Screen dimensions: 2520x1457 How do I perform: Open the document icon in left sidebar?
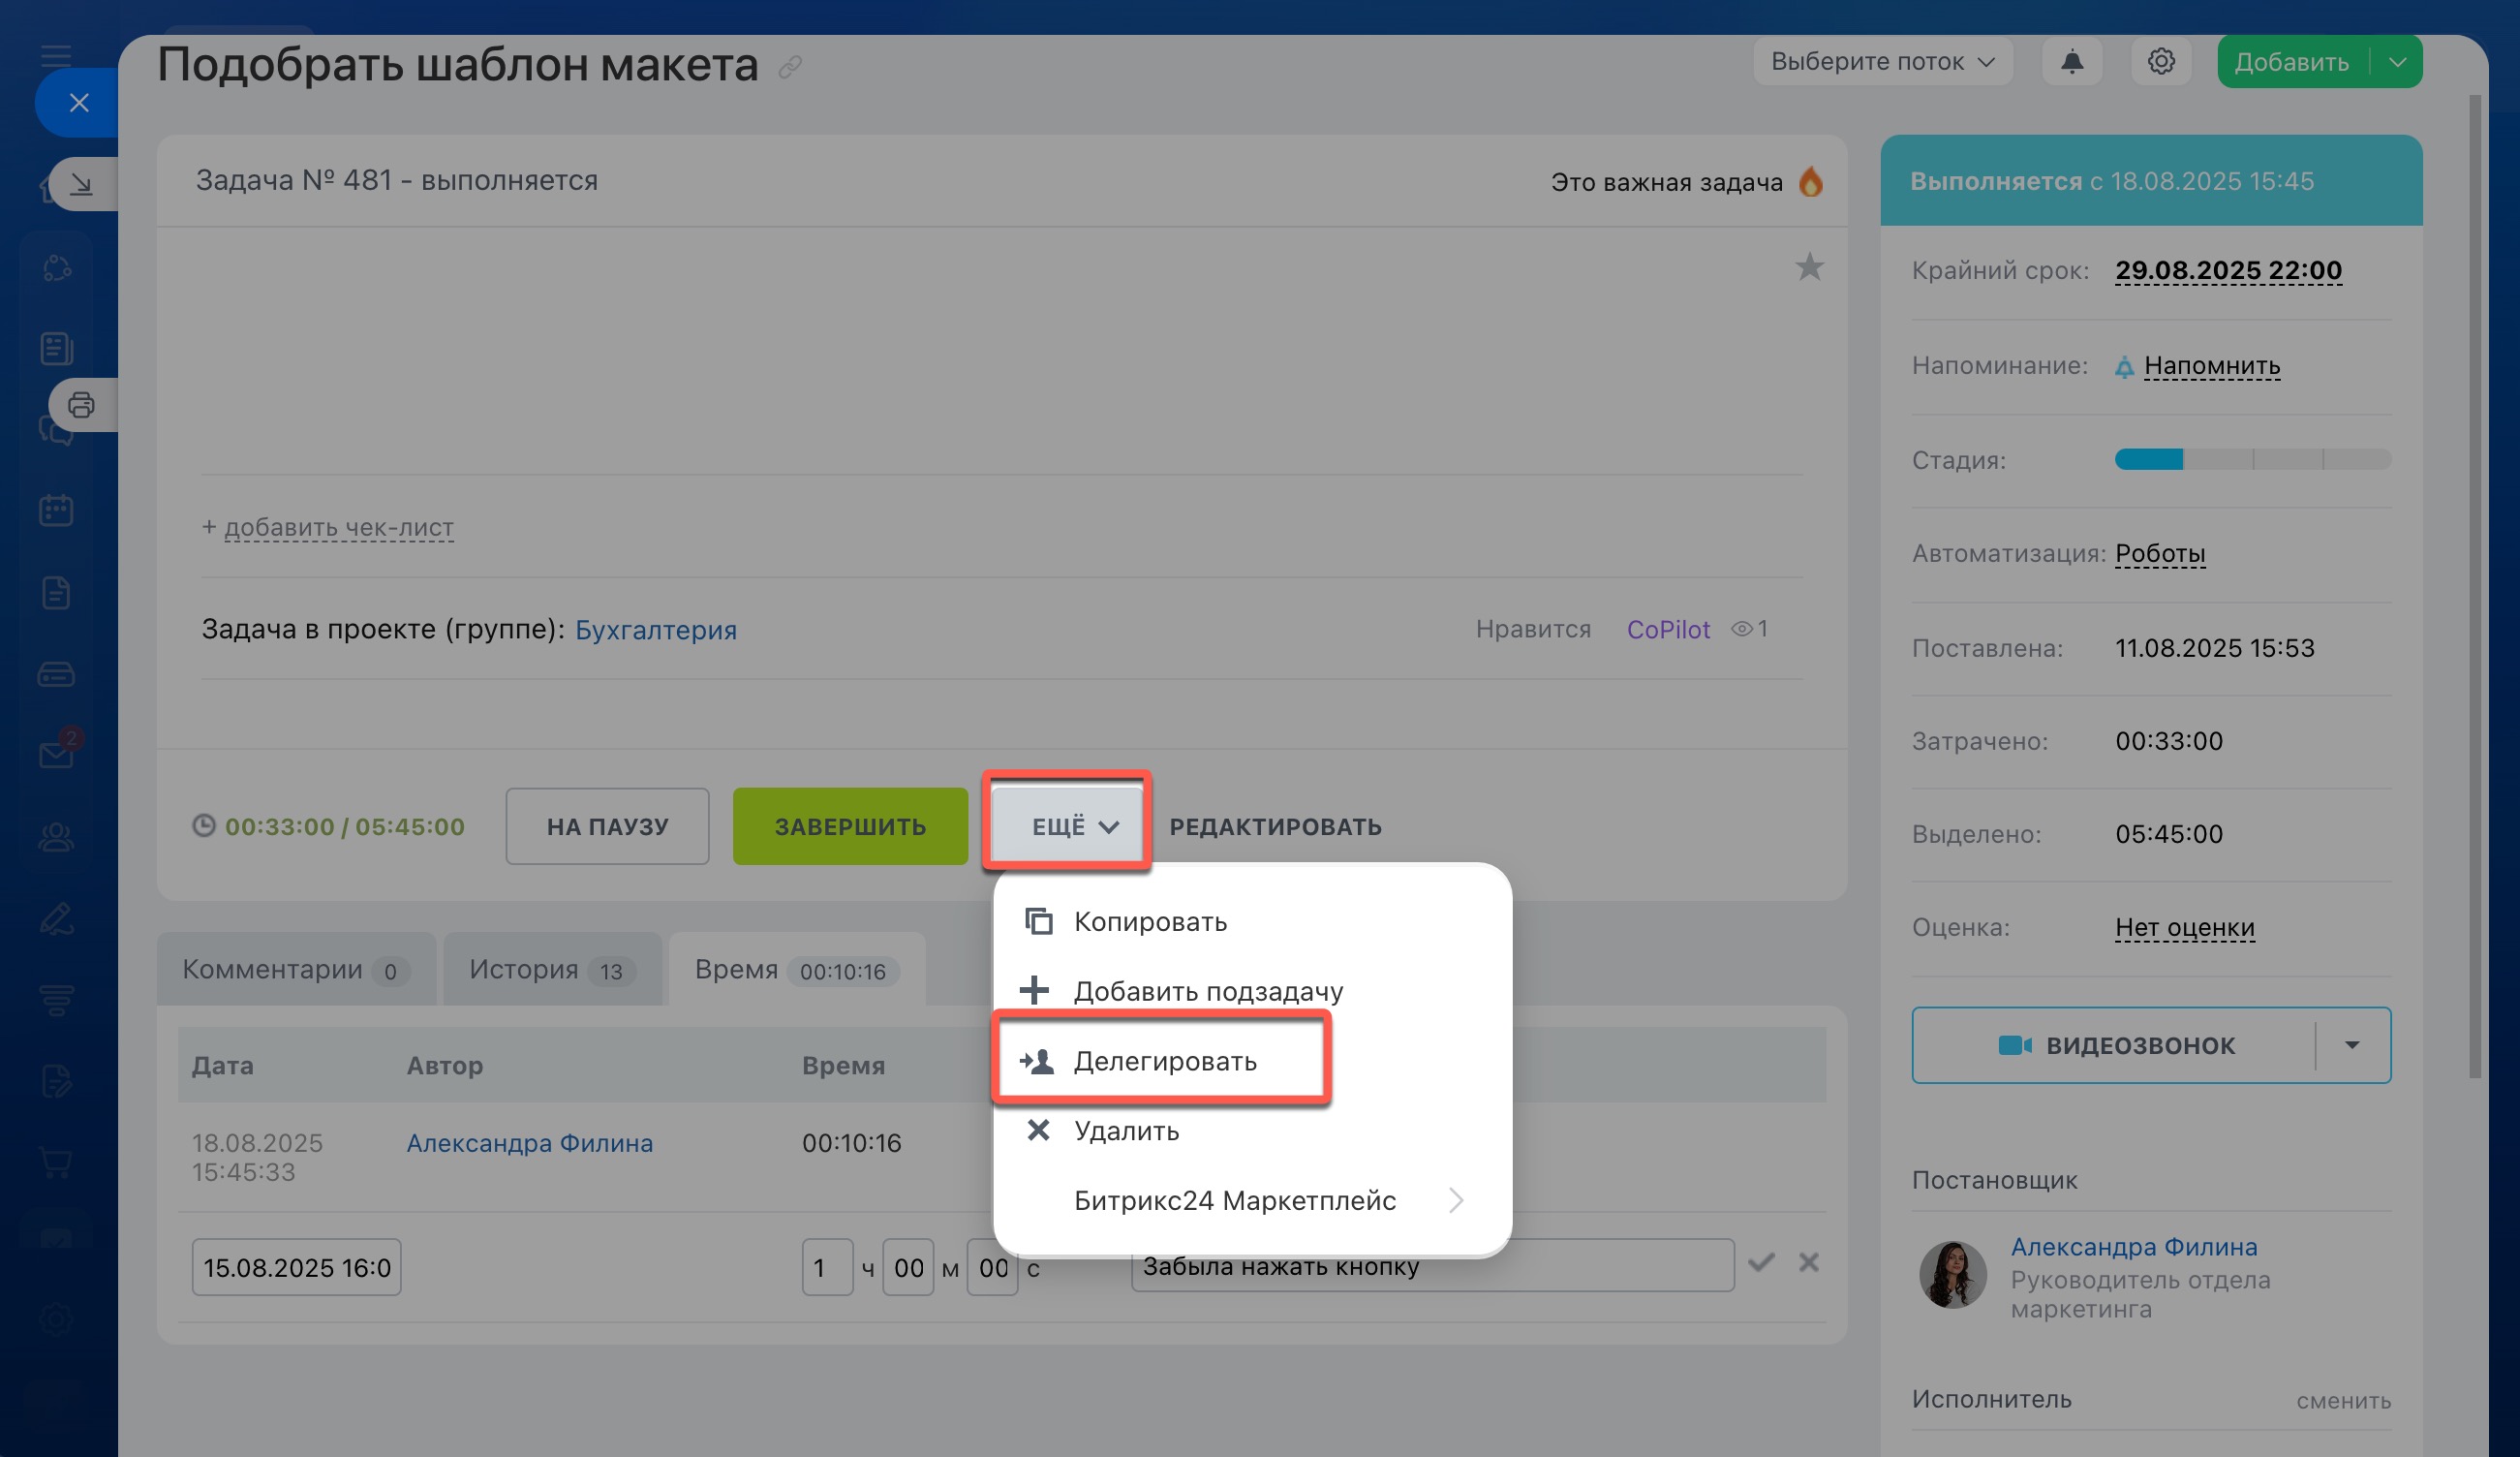point(56,593)
